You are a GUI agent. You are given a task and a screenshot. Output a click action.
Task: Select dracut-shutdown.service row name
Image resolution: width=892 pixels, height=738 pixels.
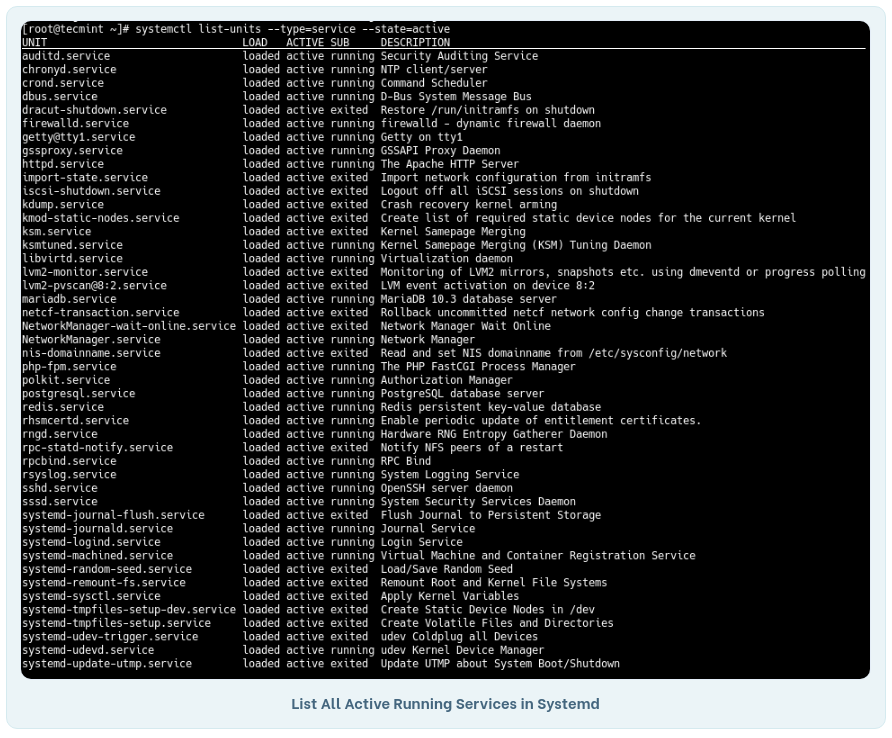(x=94, y=110)
